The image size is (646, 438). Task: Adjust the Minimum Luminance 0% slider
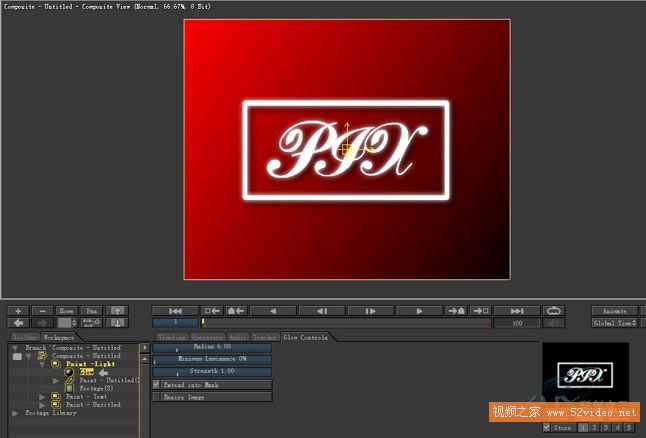[212, 359]
